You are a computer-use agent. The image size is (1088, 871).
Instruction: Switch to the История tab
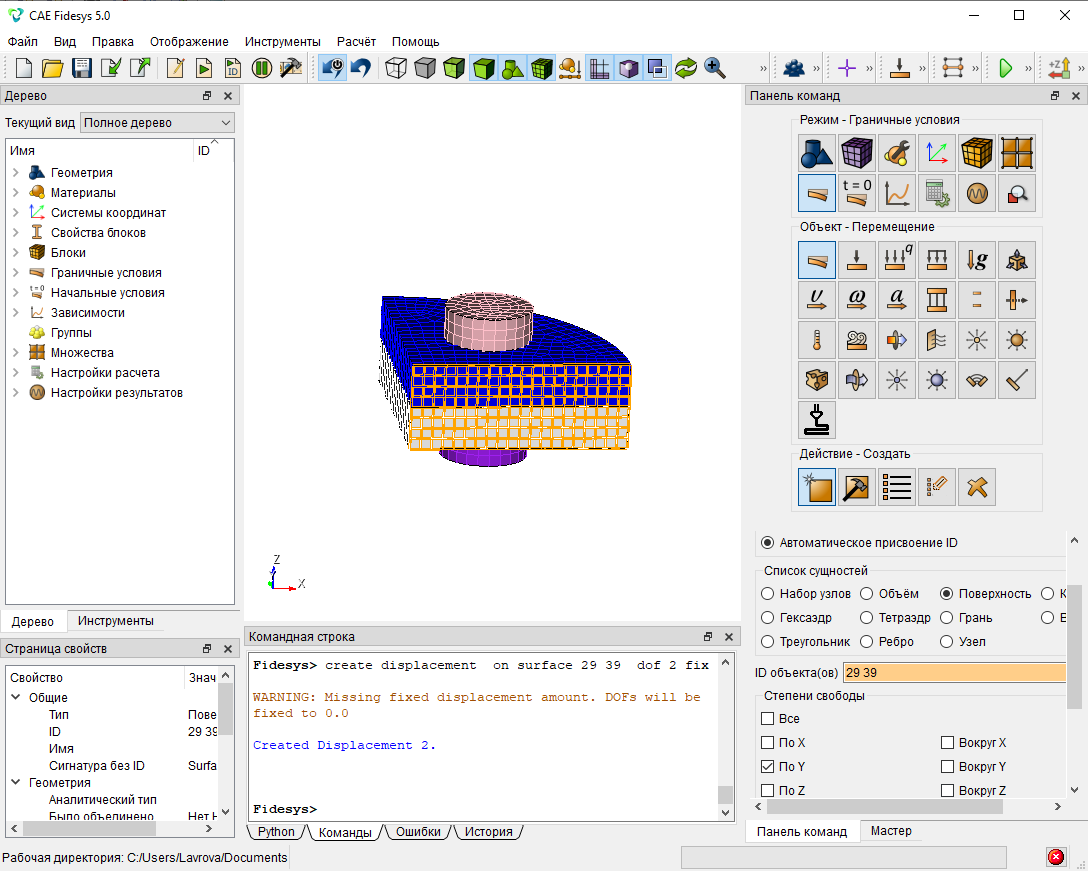[488, 831]
